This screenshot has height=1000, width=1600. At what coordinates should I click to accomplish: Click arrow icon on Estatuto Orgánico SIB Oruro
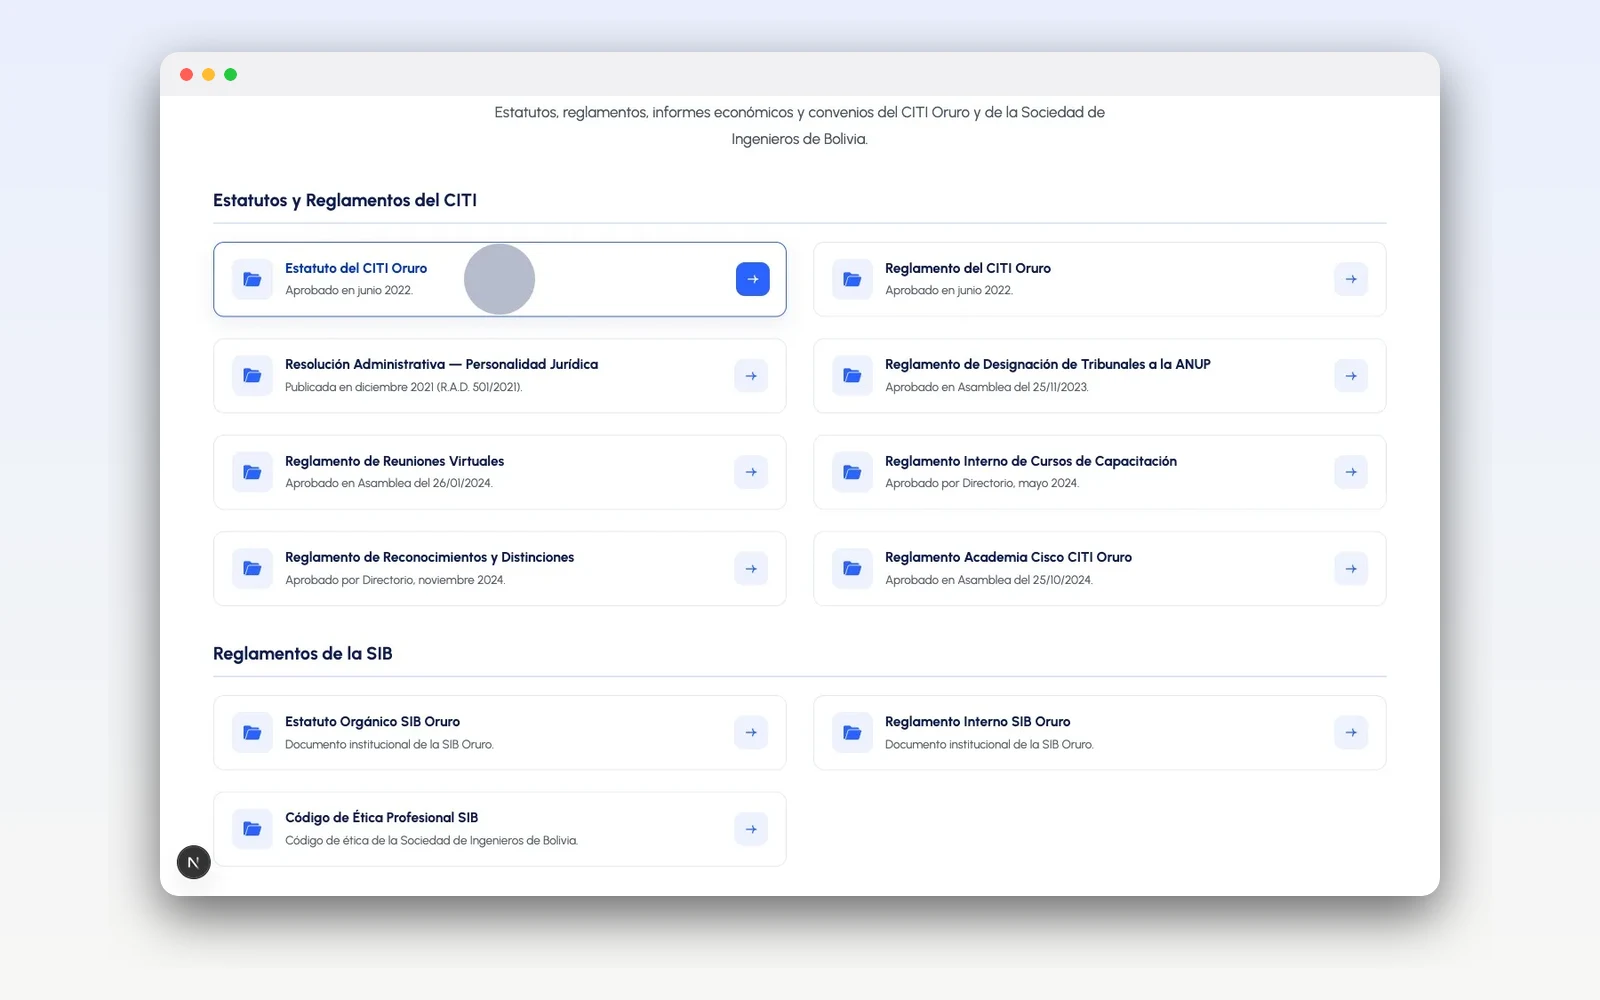(751, 733)
